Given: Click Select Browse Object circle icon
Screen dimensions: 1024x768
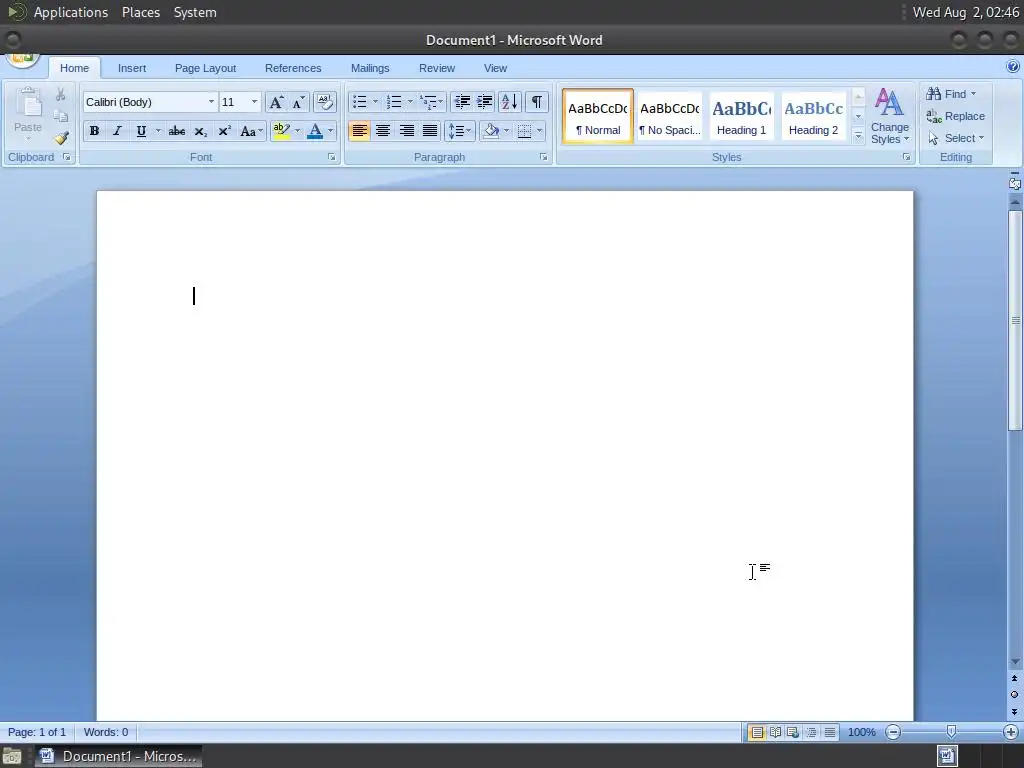Looking at the screenshot, I should point(1014,695).
